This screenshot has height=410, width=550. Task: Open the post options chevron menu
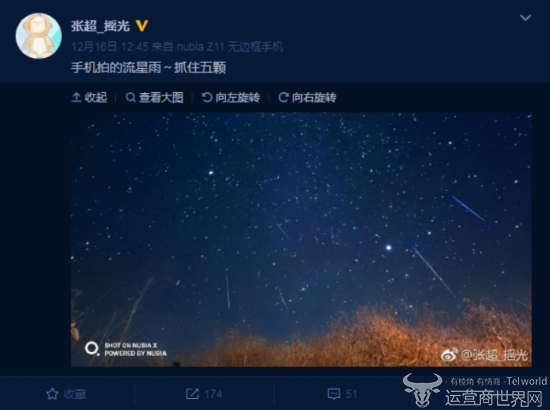coord(525,18)
